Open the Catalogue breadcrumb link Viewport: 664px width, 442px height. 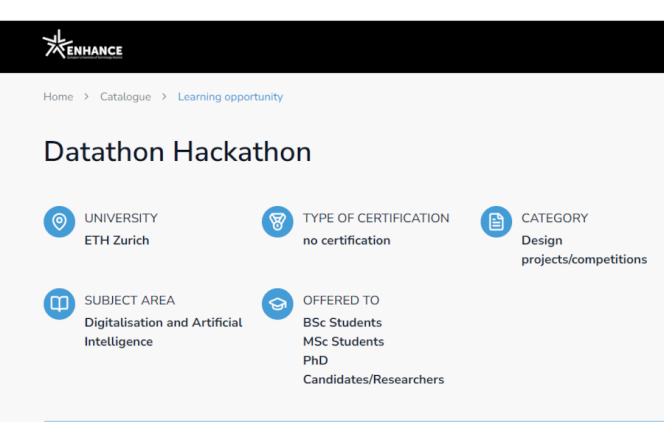[x=126, y=97]
